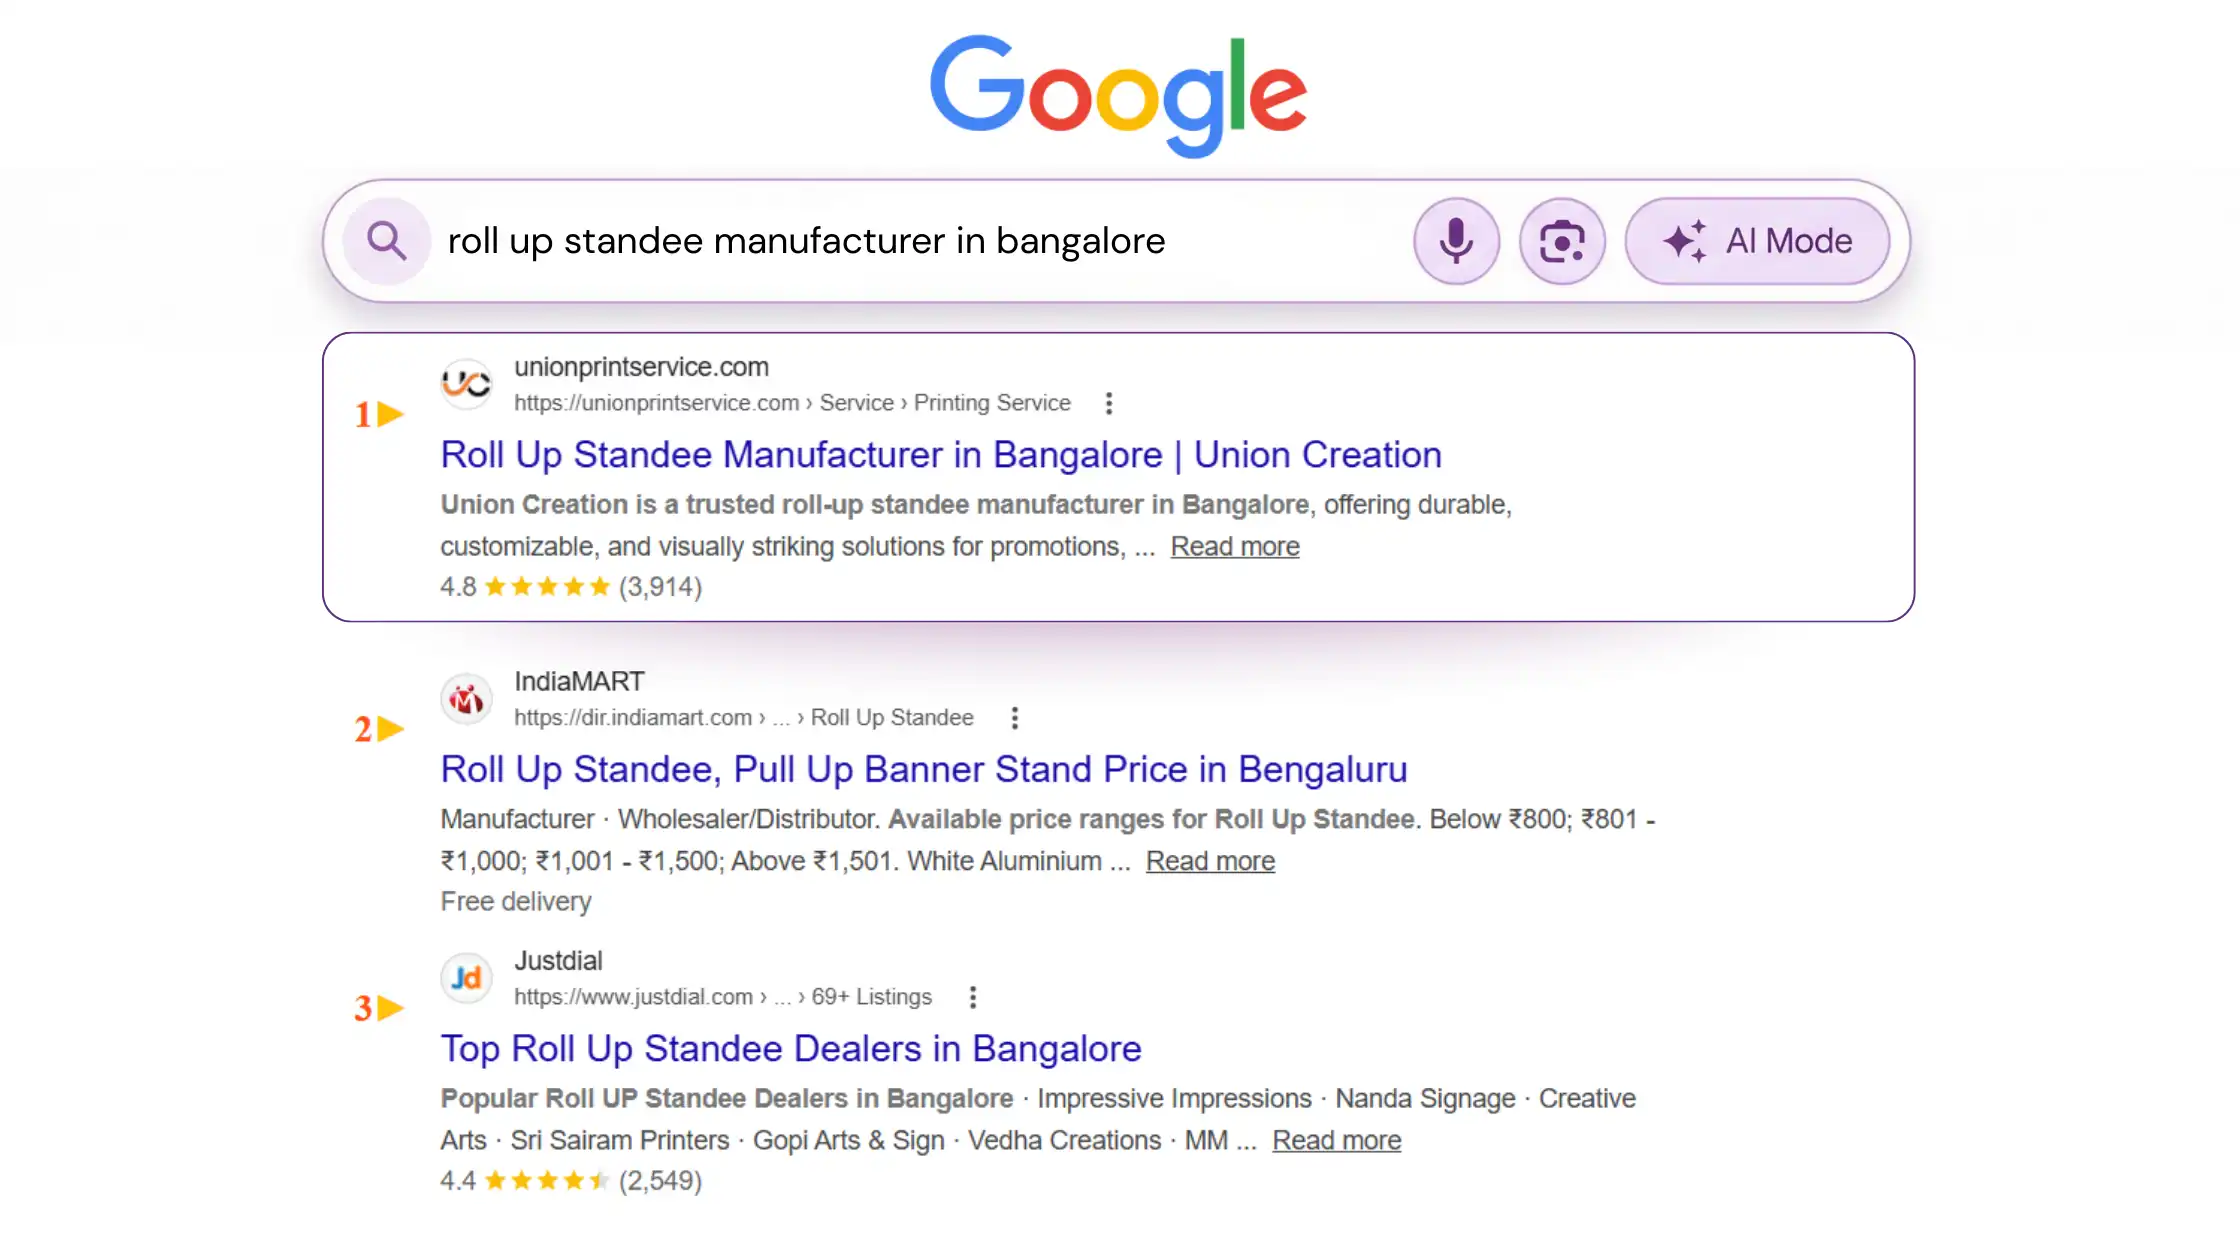This screenshot has height=1260, width=2240.
Task: Open three-dot menu for IndiaMART result
Action: pos(1014,718)
